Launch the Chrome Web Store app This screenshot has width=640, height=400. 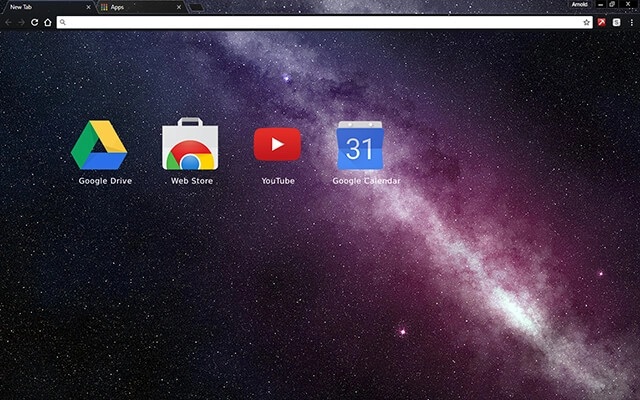[x=190, y=144]
